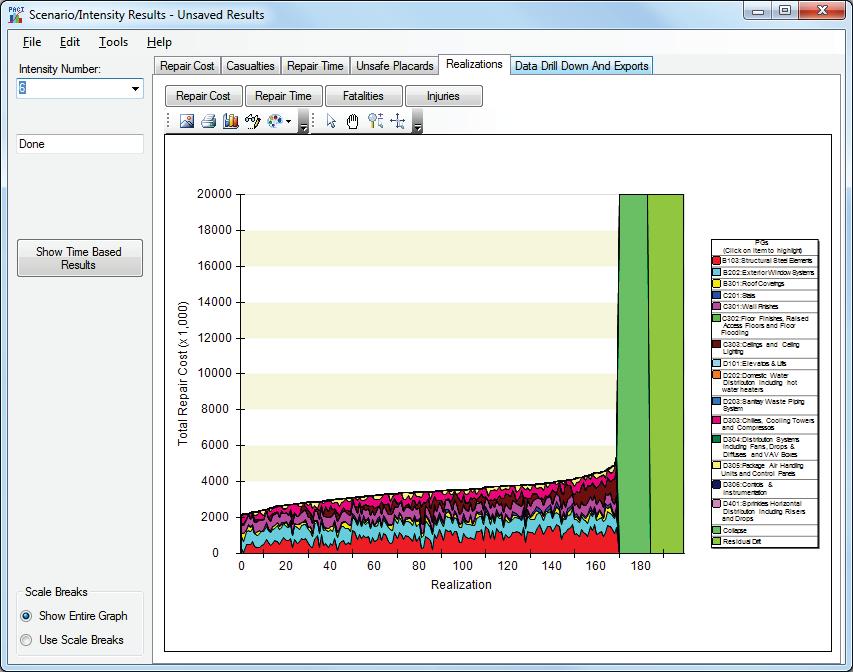The width and height of the screenshot is (853, 672).
Task: Click Show Time Based Results button
Action: (x=79, y=258)
